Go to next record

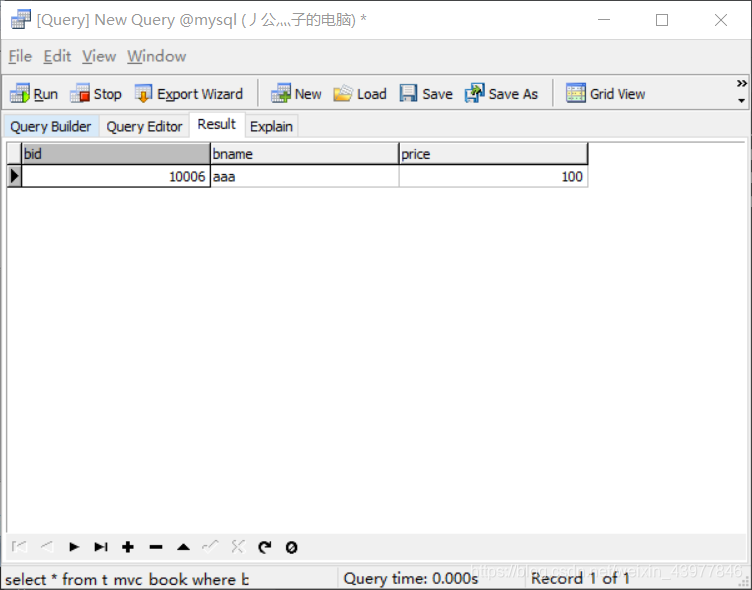coord(74,547)
